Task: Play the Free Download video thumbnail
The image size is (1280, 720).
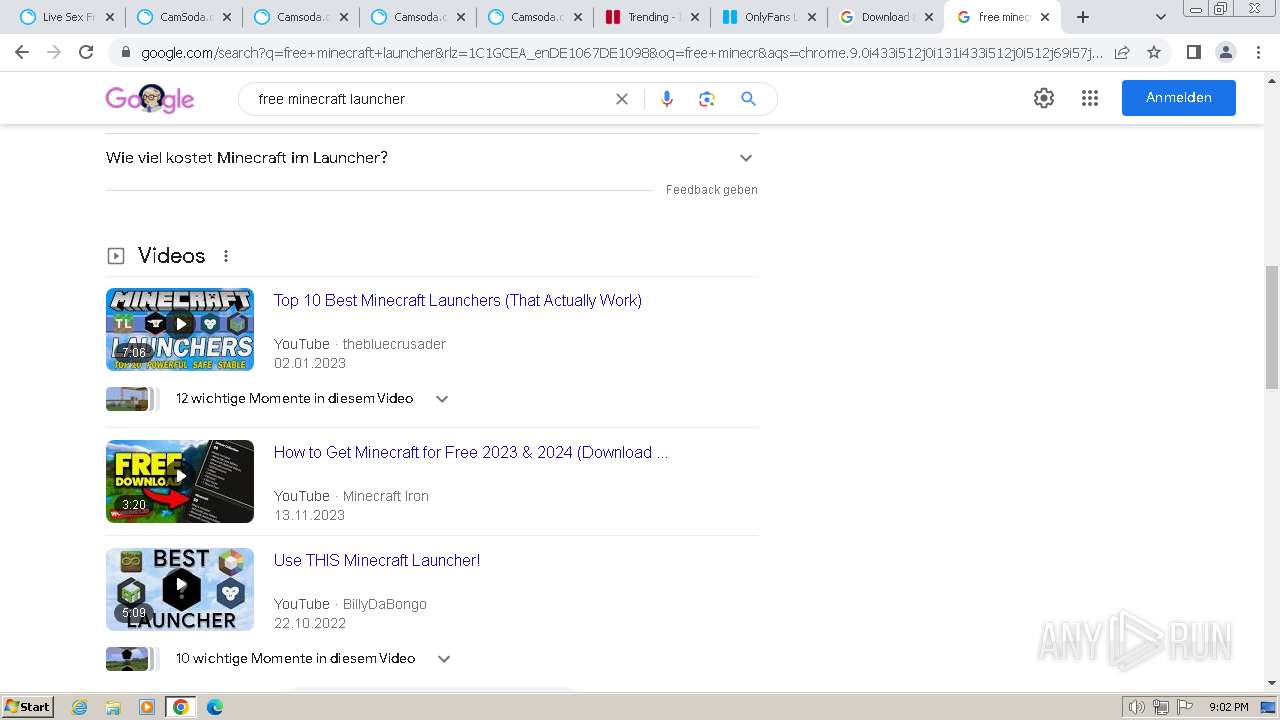Action: point(180,482)
